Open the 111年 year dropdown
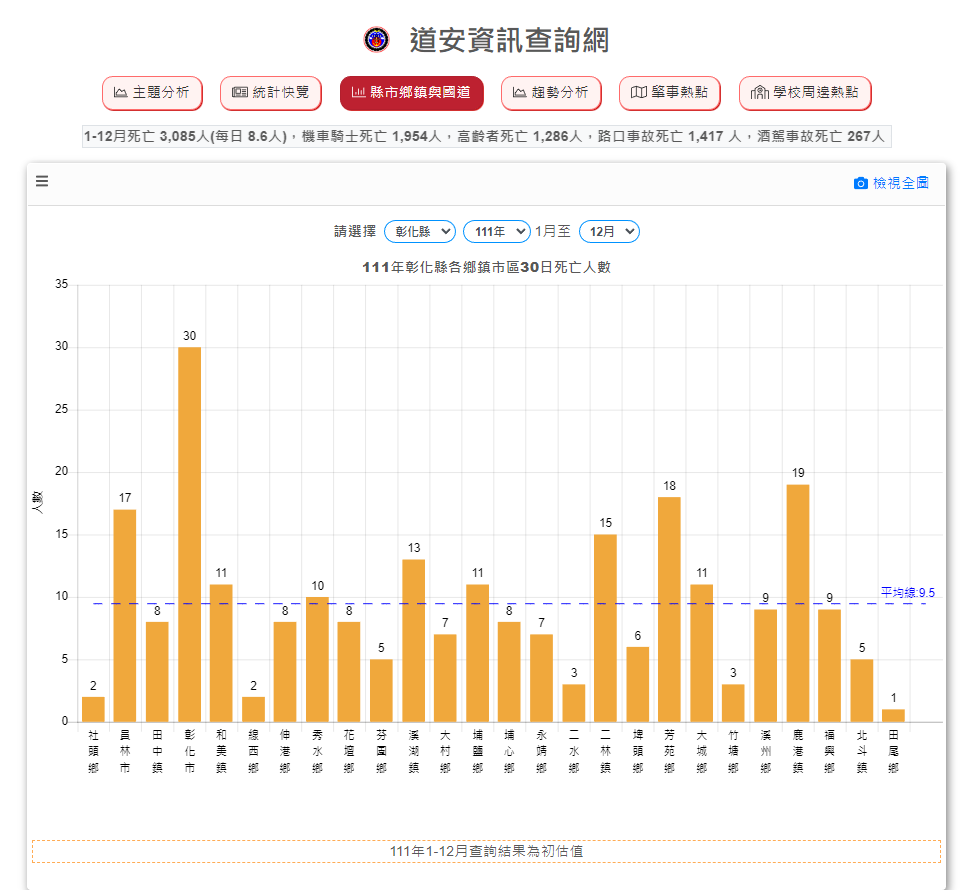 (496, 231)
